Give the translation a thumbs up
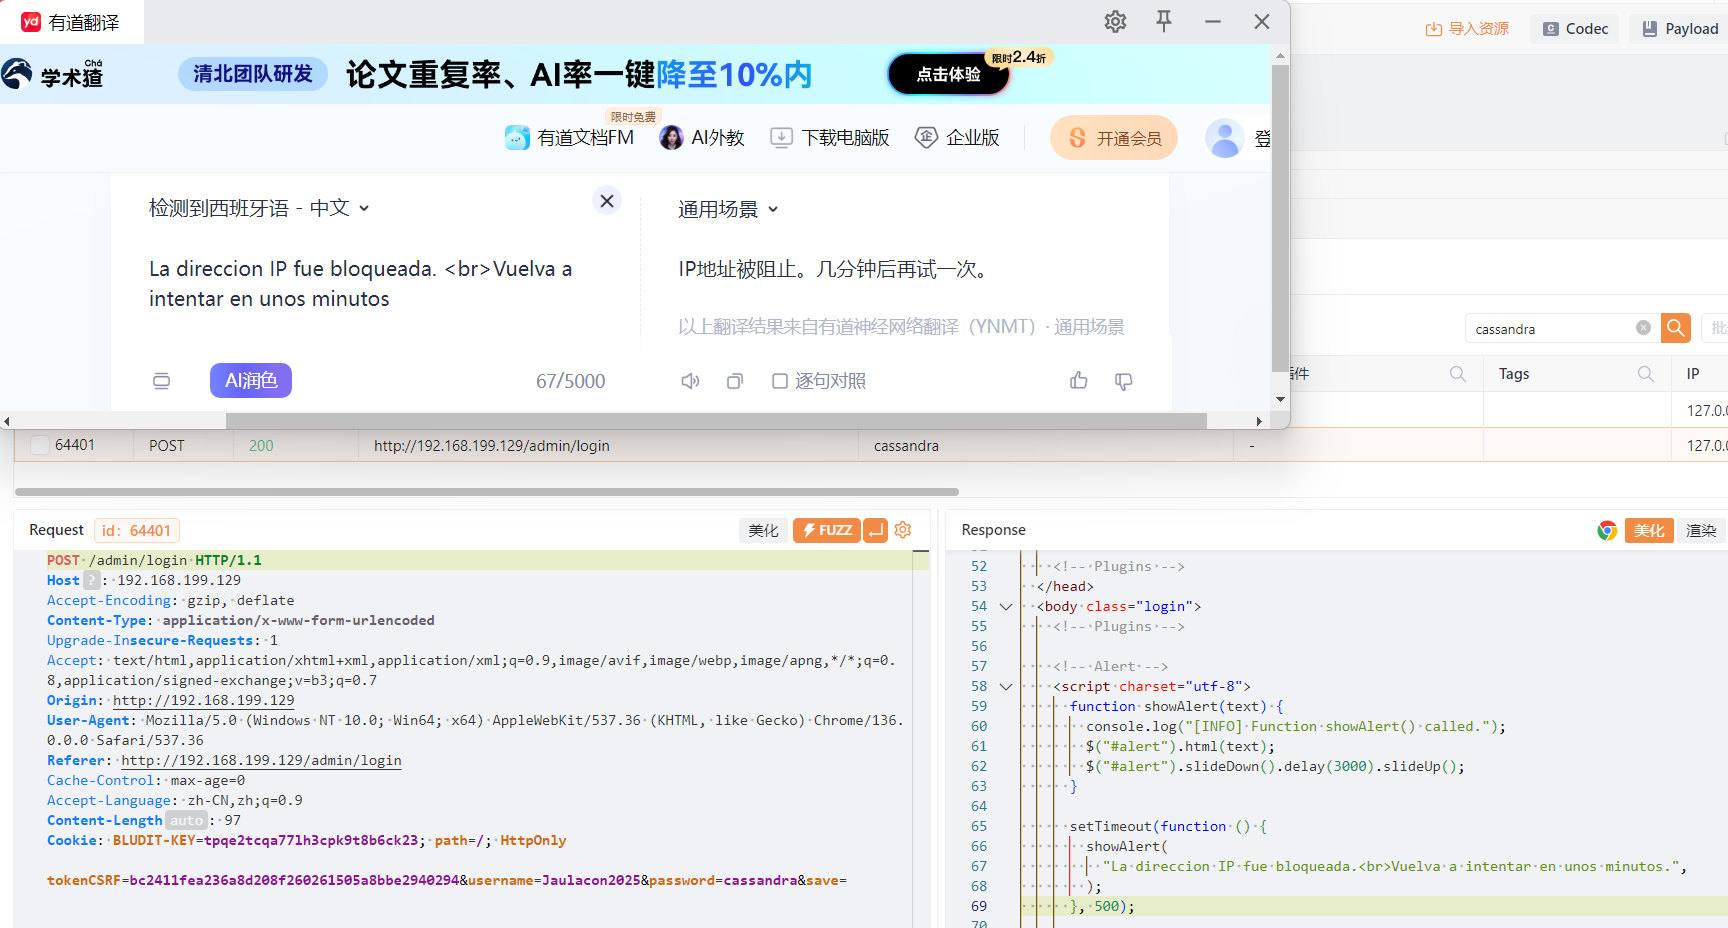 click(1079, 380)
